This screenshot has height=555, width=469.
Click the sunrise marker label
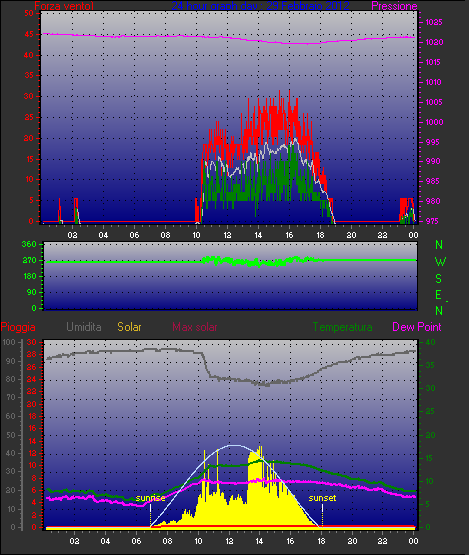click(x=150, y=498)
